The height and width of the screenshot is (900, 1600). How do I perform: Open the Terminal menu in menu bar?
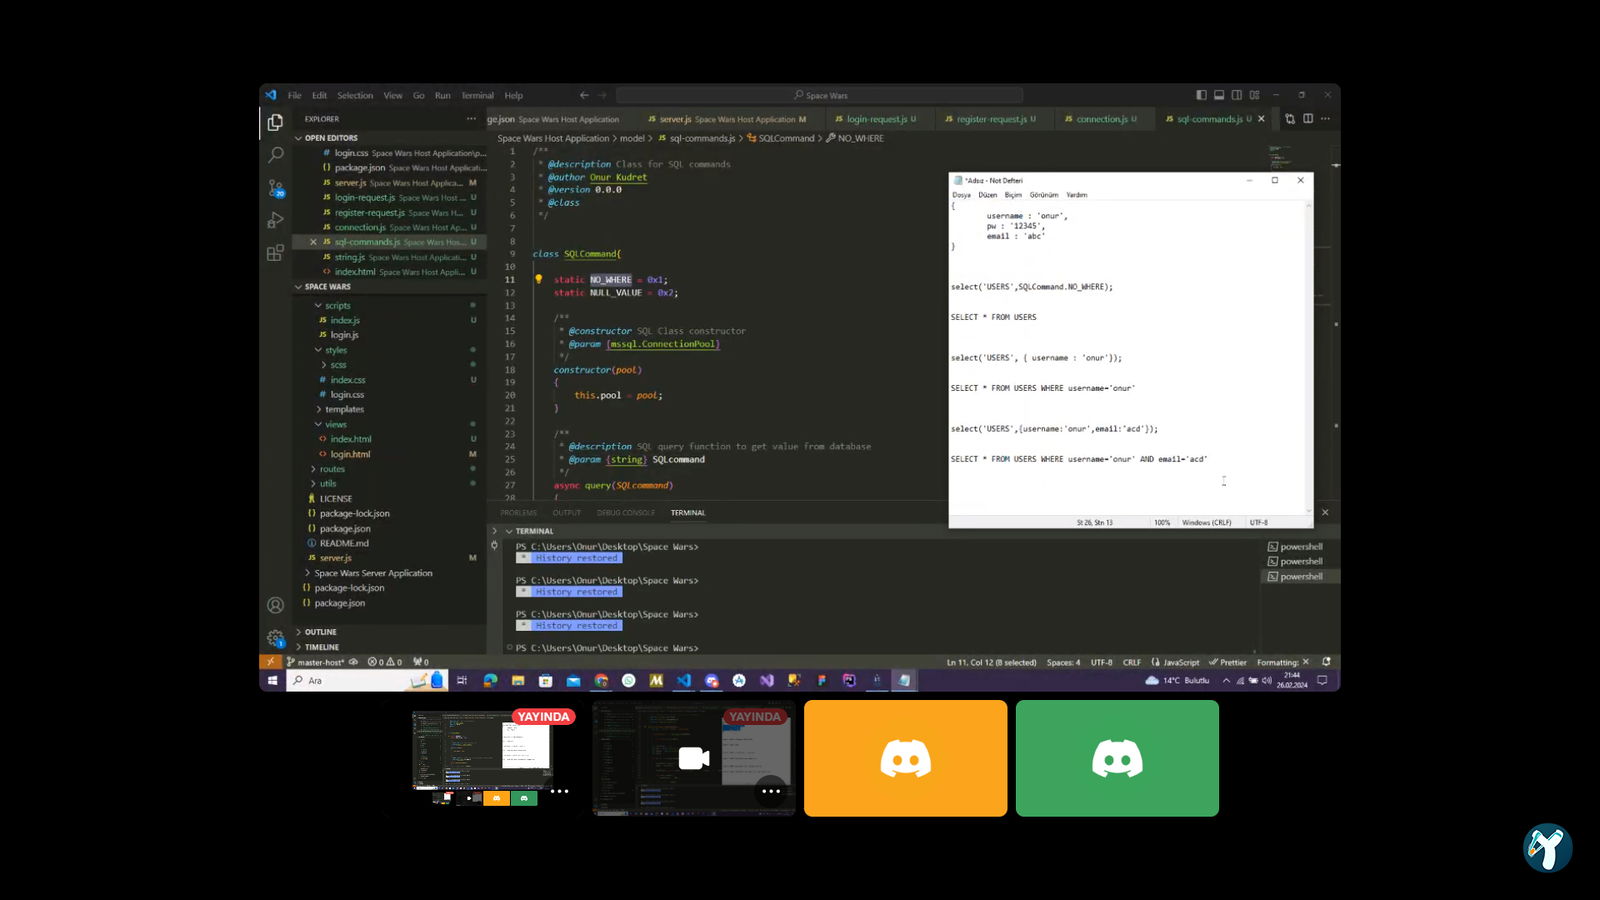coord(477,96)
